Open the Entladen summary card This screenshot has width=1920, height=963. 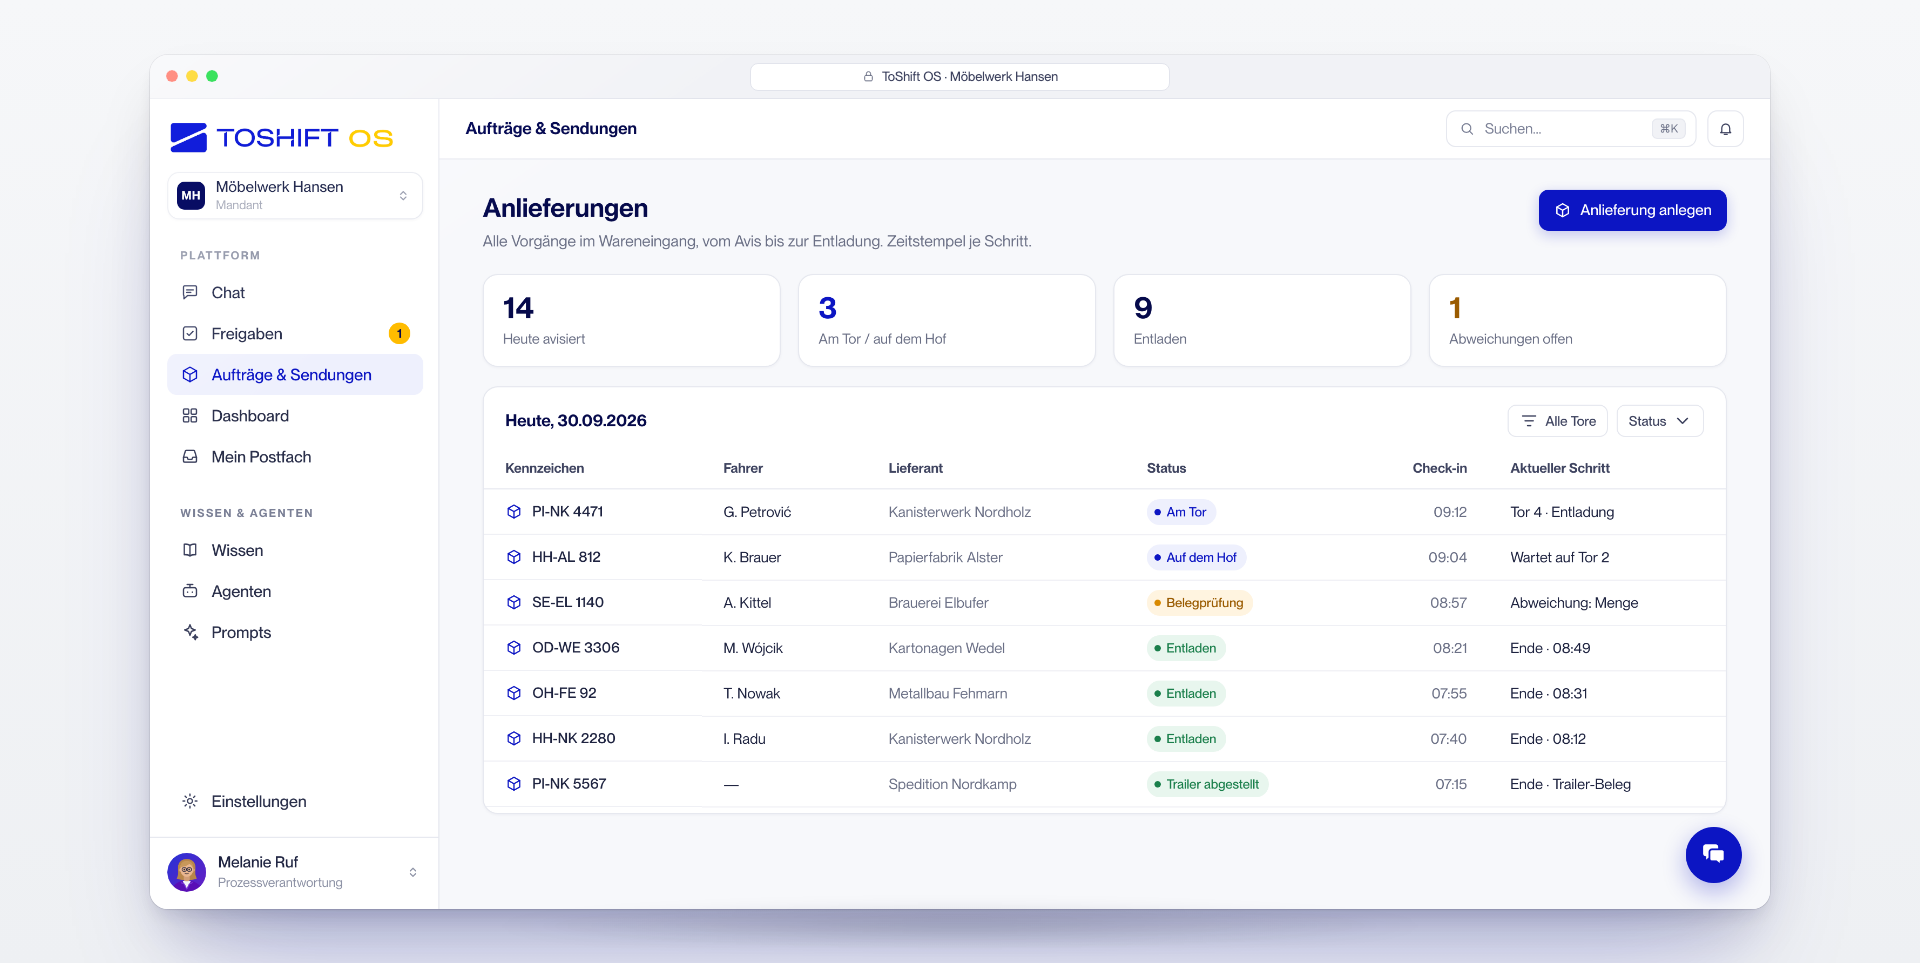(1262, 321)
